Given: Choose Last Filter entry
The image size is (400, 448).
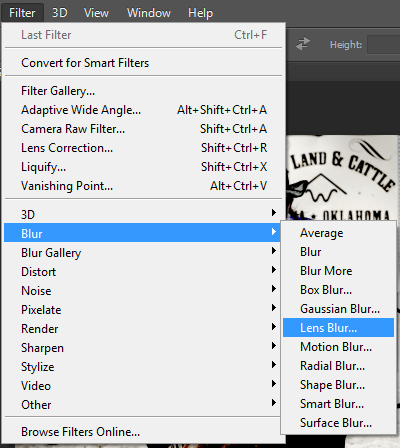Looking at the screenshot, I should [x=143, y=35].
